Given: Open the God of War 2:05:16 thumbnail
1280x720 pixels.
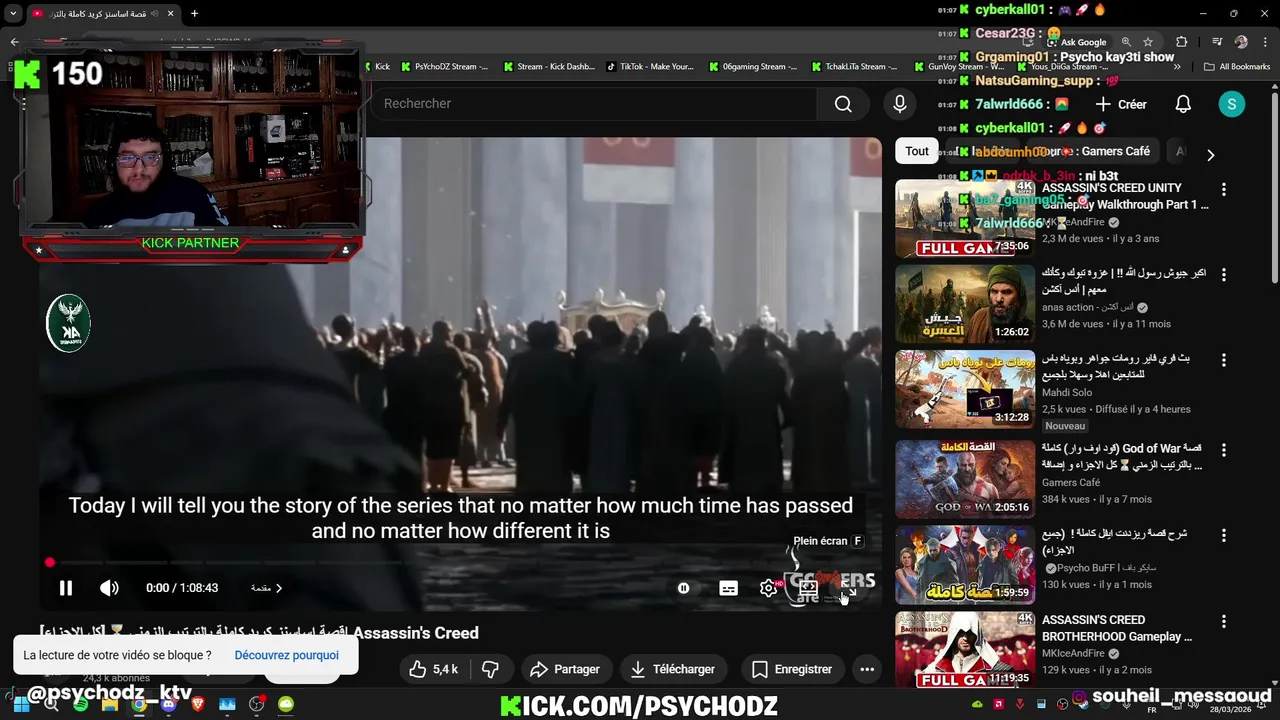Looking at the screenshot, I should 965,479.
